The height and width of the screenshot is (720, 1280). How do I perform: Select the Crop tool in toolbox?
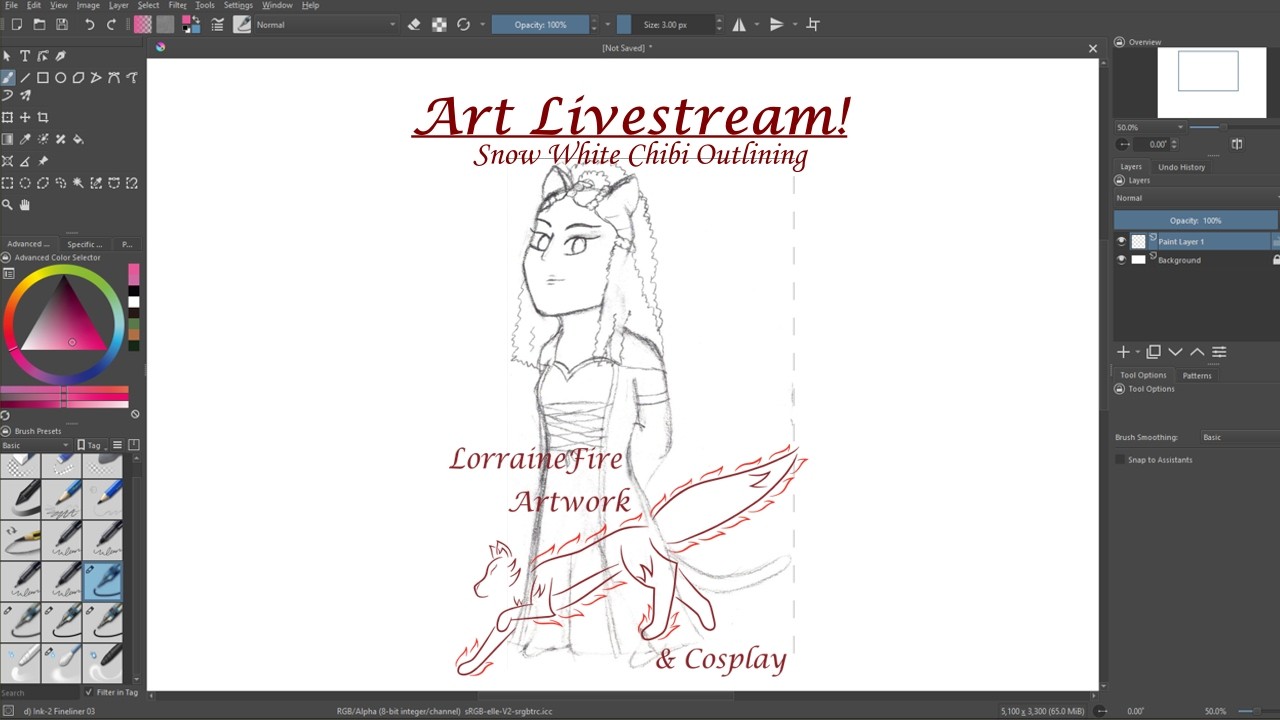43,117
